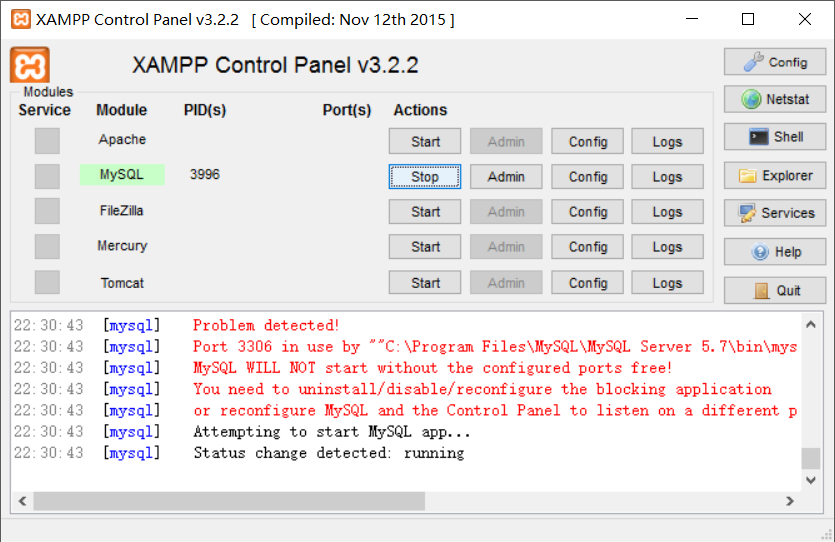Click the log's horizontal scroll right arrow

coord(790,501)
